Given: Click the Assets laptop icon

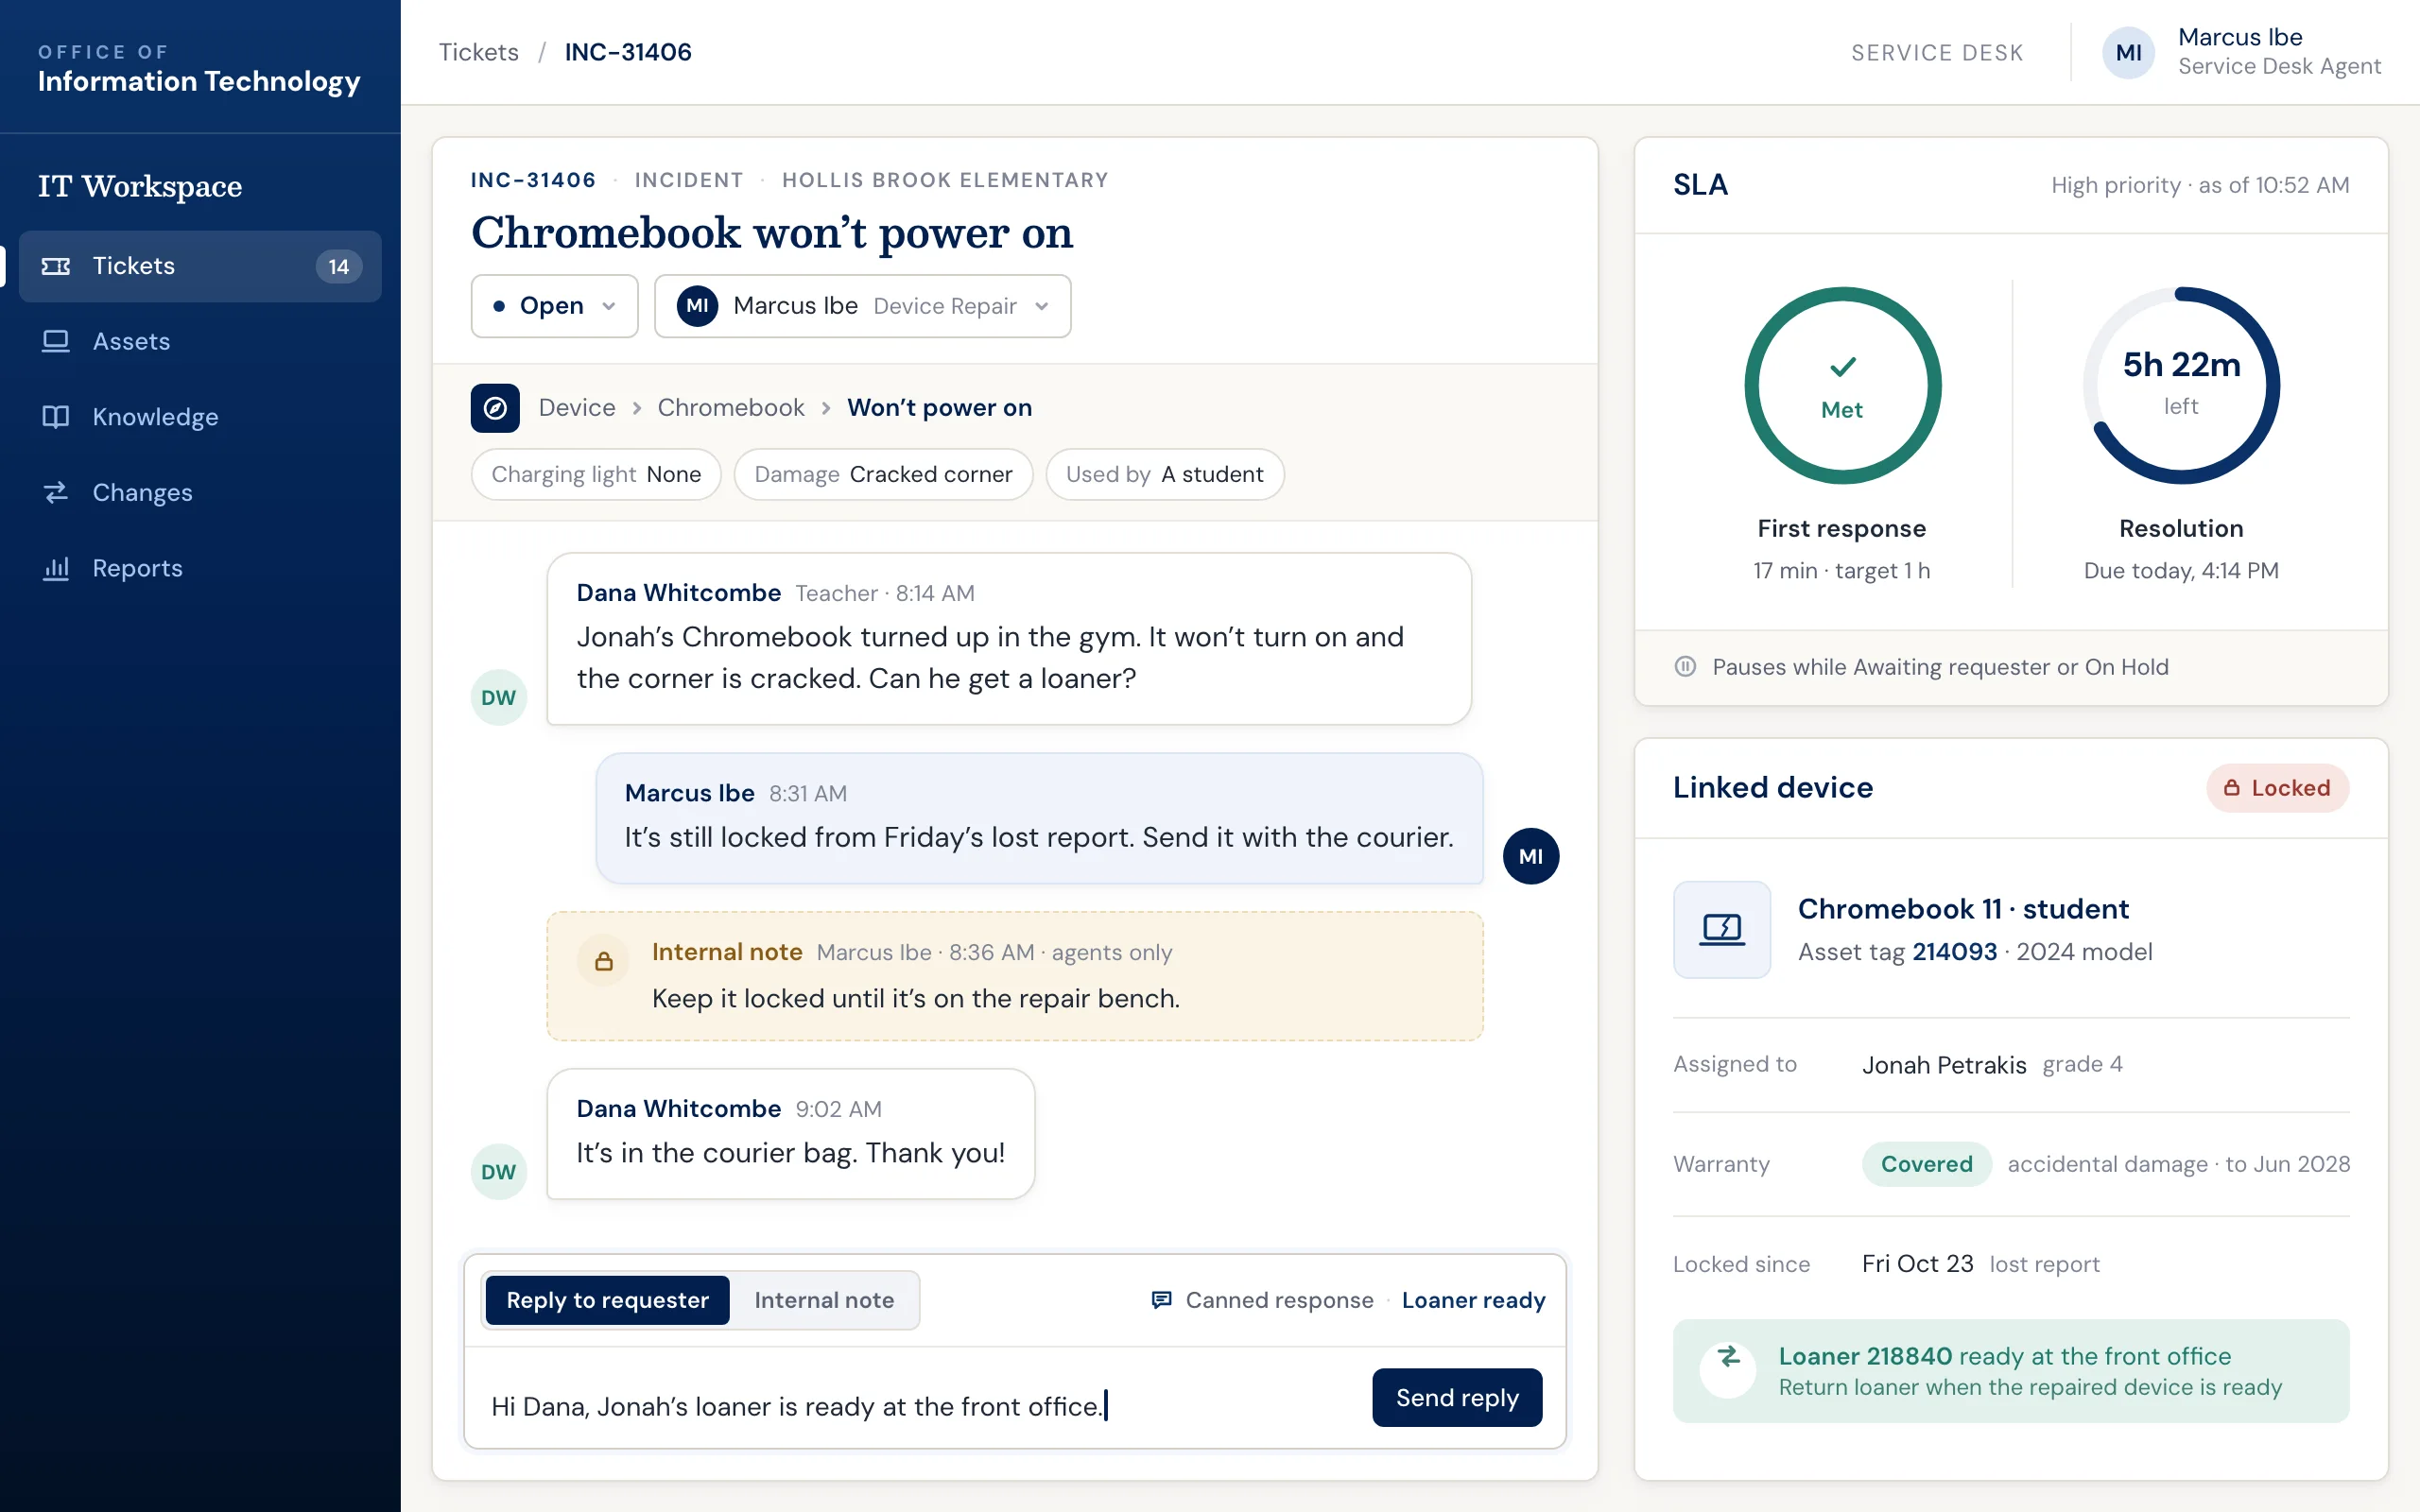Looking at the screenshot, I should tap(56, 341).
